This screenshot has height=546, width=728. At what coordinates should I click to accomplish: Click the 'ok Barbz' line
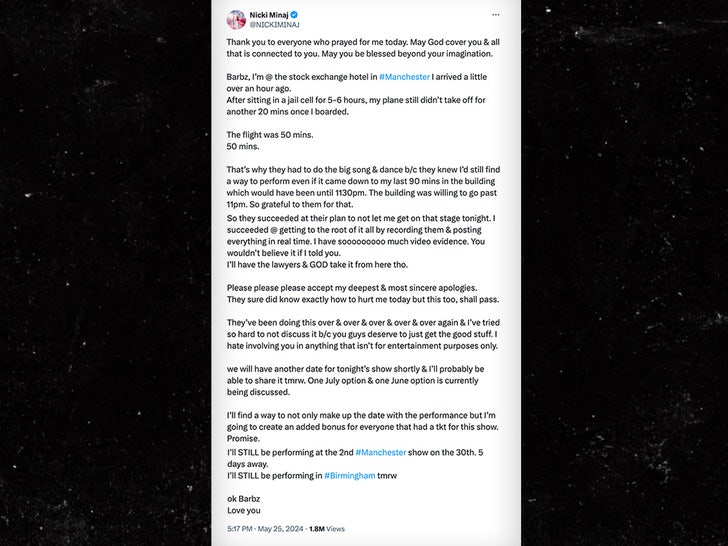coord(243,498)
